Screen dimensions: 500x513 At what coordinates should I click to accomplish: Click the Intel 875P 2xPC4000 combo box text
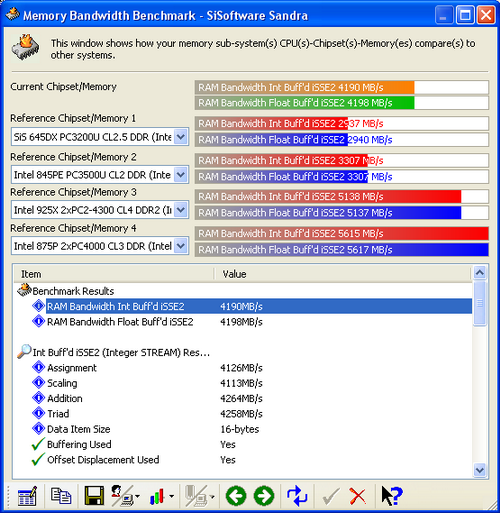tap(93, 246)
